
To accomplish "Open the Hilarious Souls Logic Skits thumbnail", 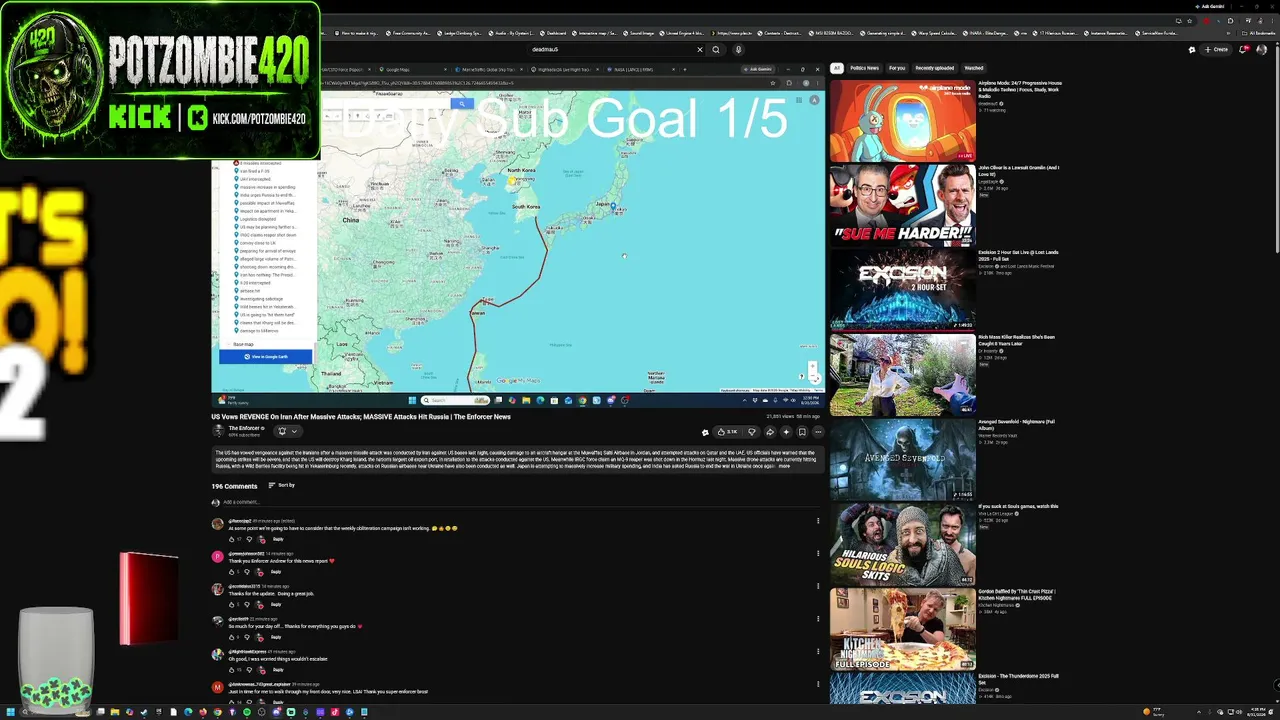I will pos(902,544).
